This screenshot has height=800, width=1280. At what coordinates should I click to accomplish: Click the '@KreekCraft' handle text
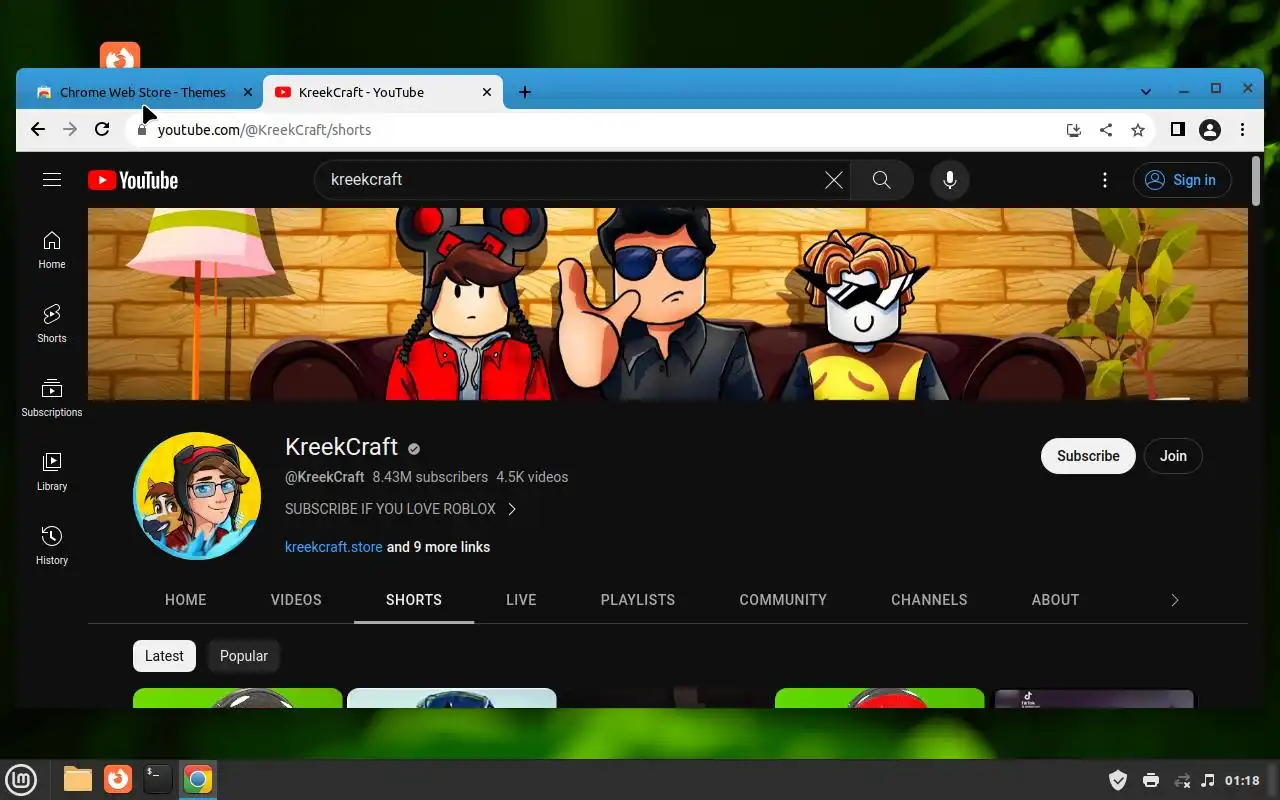(x=325, y=477)
